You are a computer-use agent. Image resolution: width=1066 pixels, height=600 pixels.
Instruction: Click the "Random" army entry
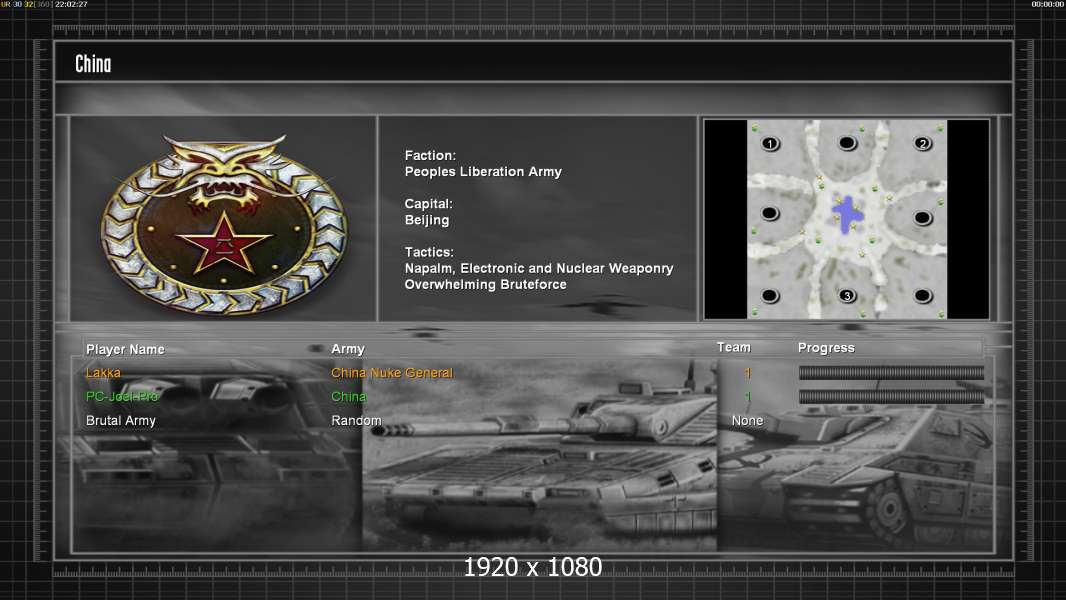point(356,421)
